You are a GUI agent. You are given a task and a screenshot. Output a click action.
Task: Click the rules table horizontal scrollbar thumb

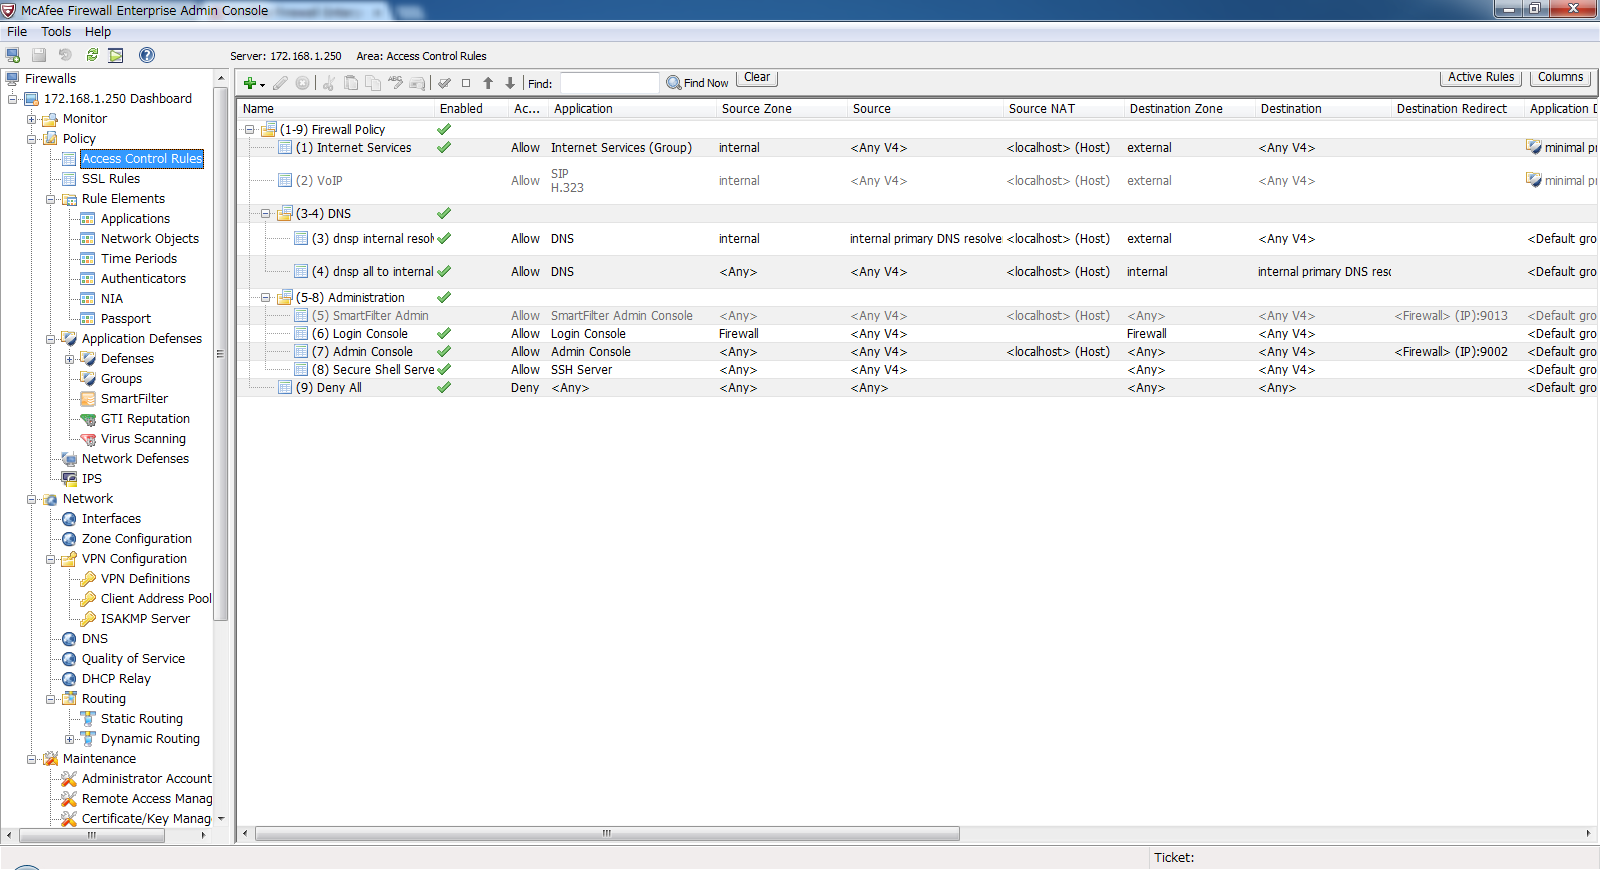(x=607, y=833)
